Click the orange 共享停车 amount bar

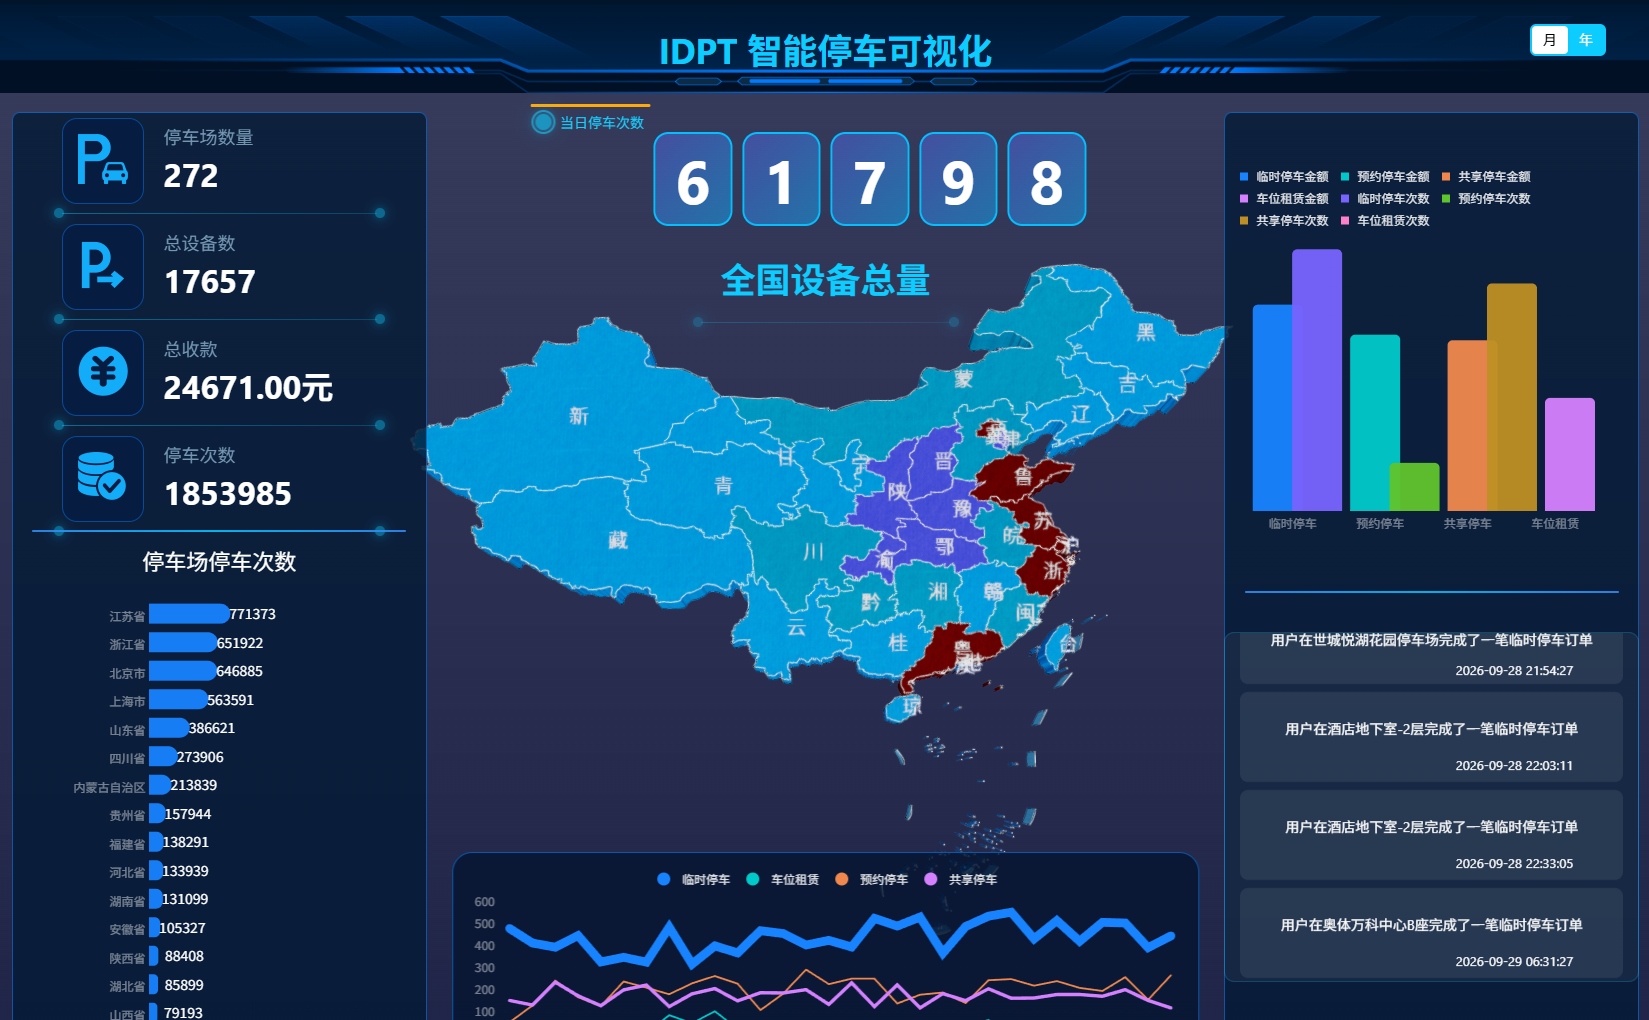coord(1468,426)
